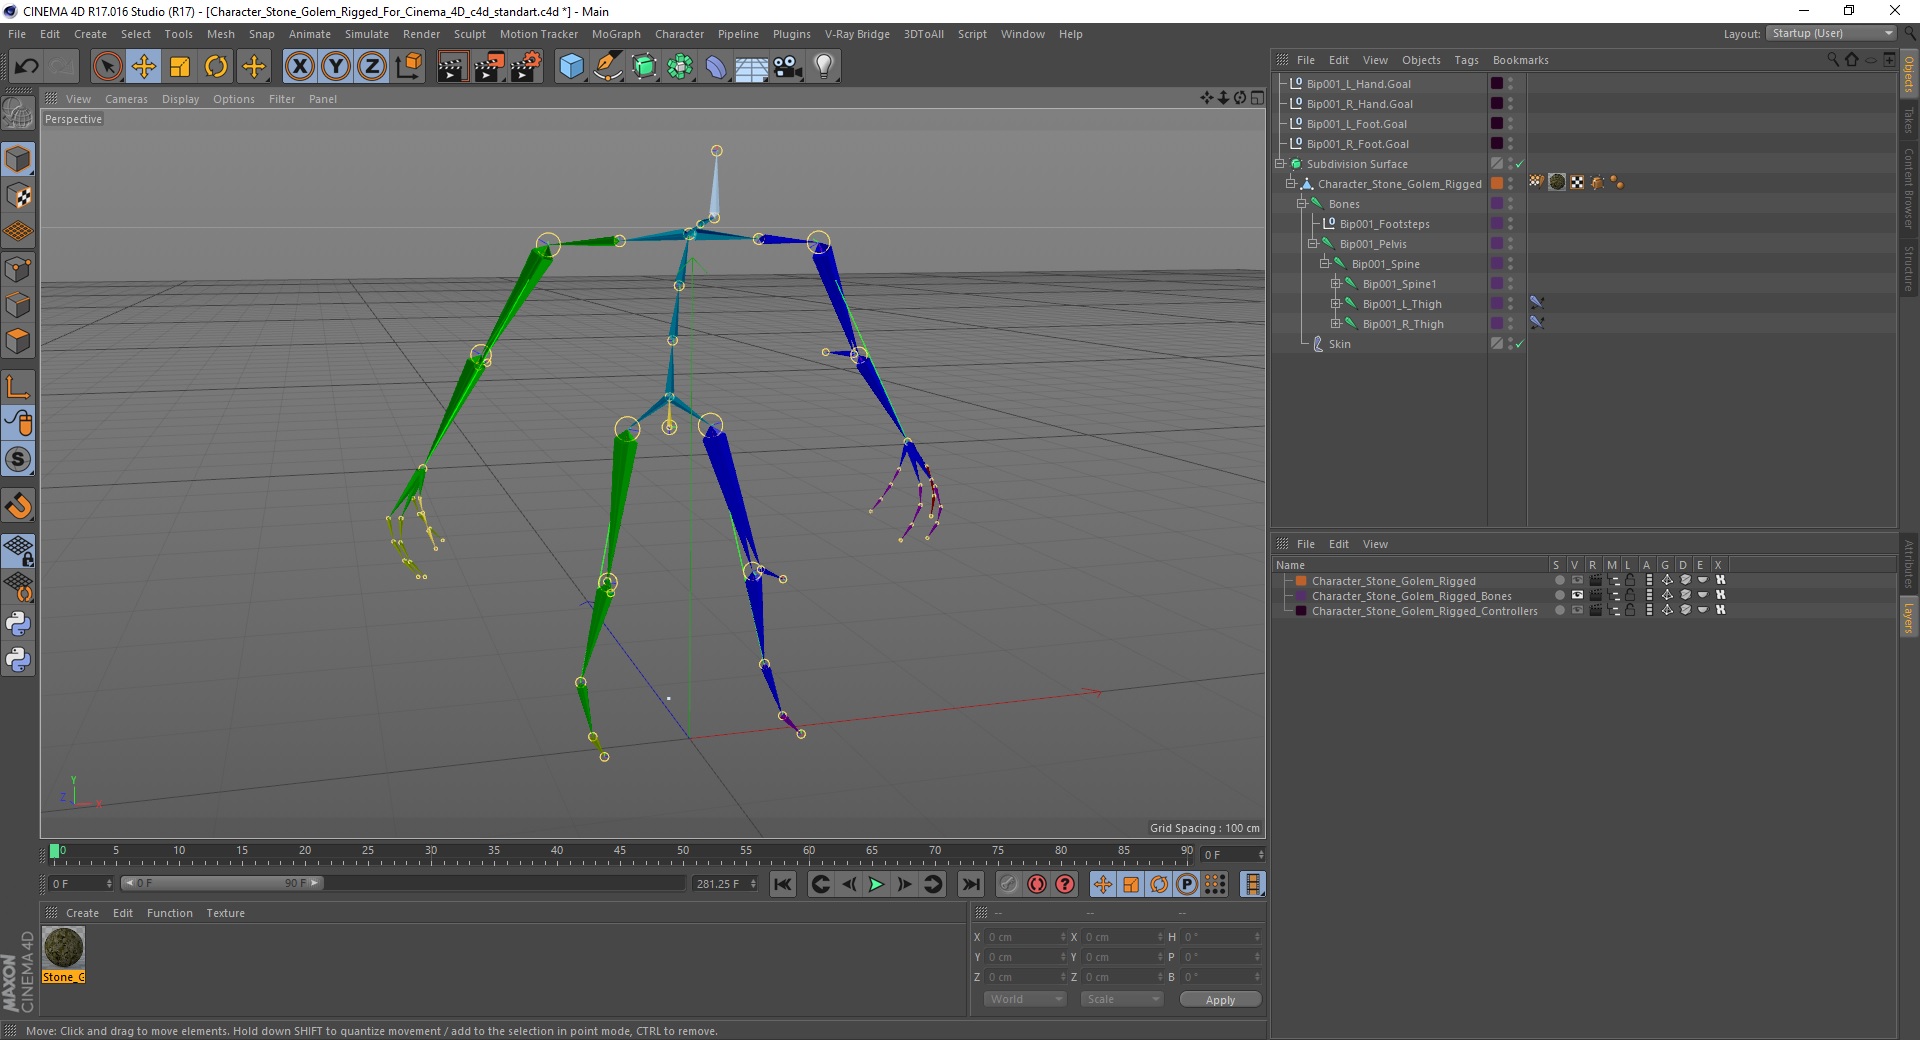The image size is (1920, 1040).
Task: Enable the Axis mode L icon
Action: (18, 387)
